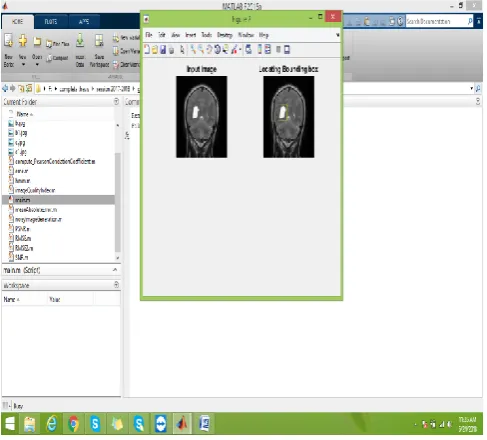Click the New Variable icon
Screen dimensions: 487x440
click(x=116, y=38)
